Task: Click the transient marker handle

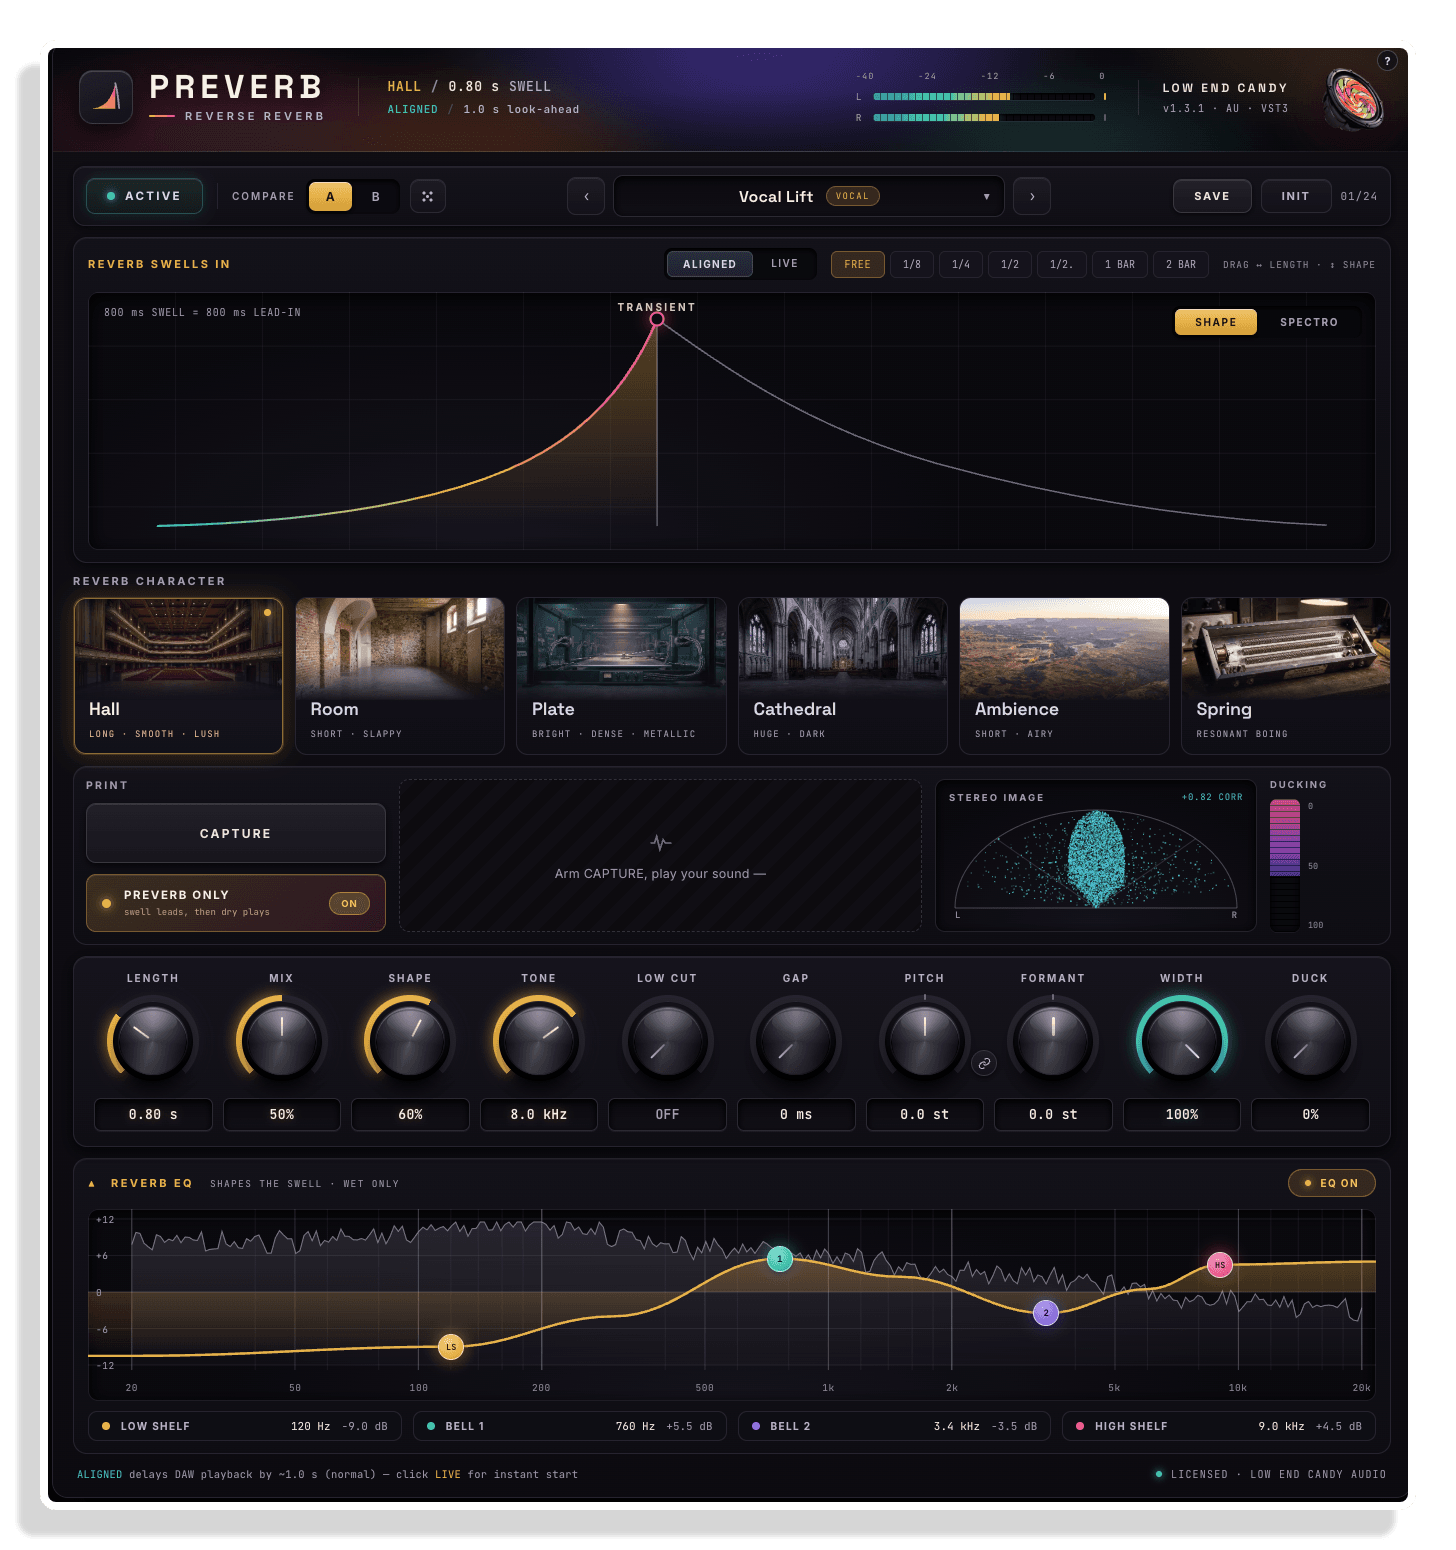Action: 657,319
